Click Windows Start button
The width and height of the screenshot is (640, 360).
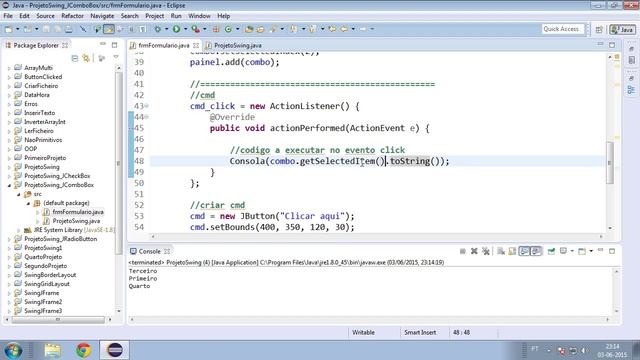pyautogui.click(x=13, y=350)
